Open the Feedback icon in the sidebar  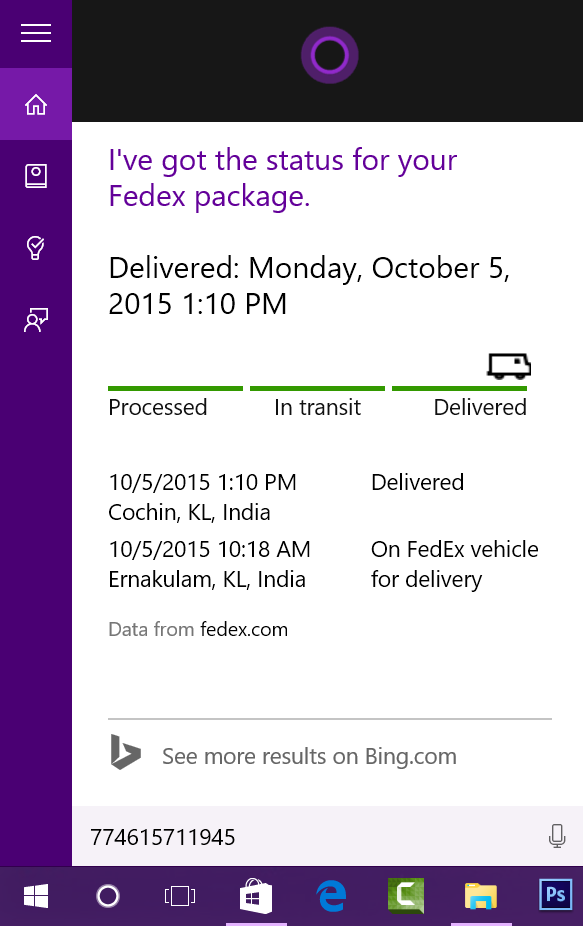pos(36,319)
